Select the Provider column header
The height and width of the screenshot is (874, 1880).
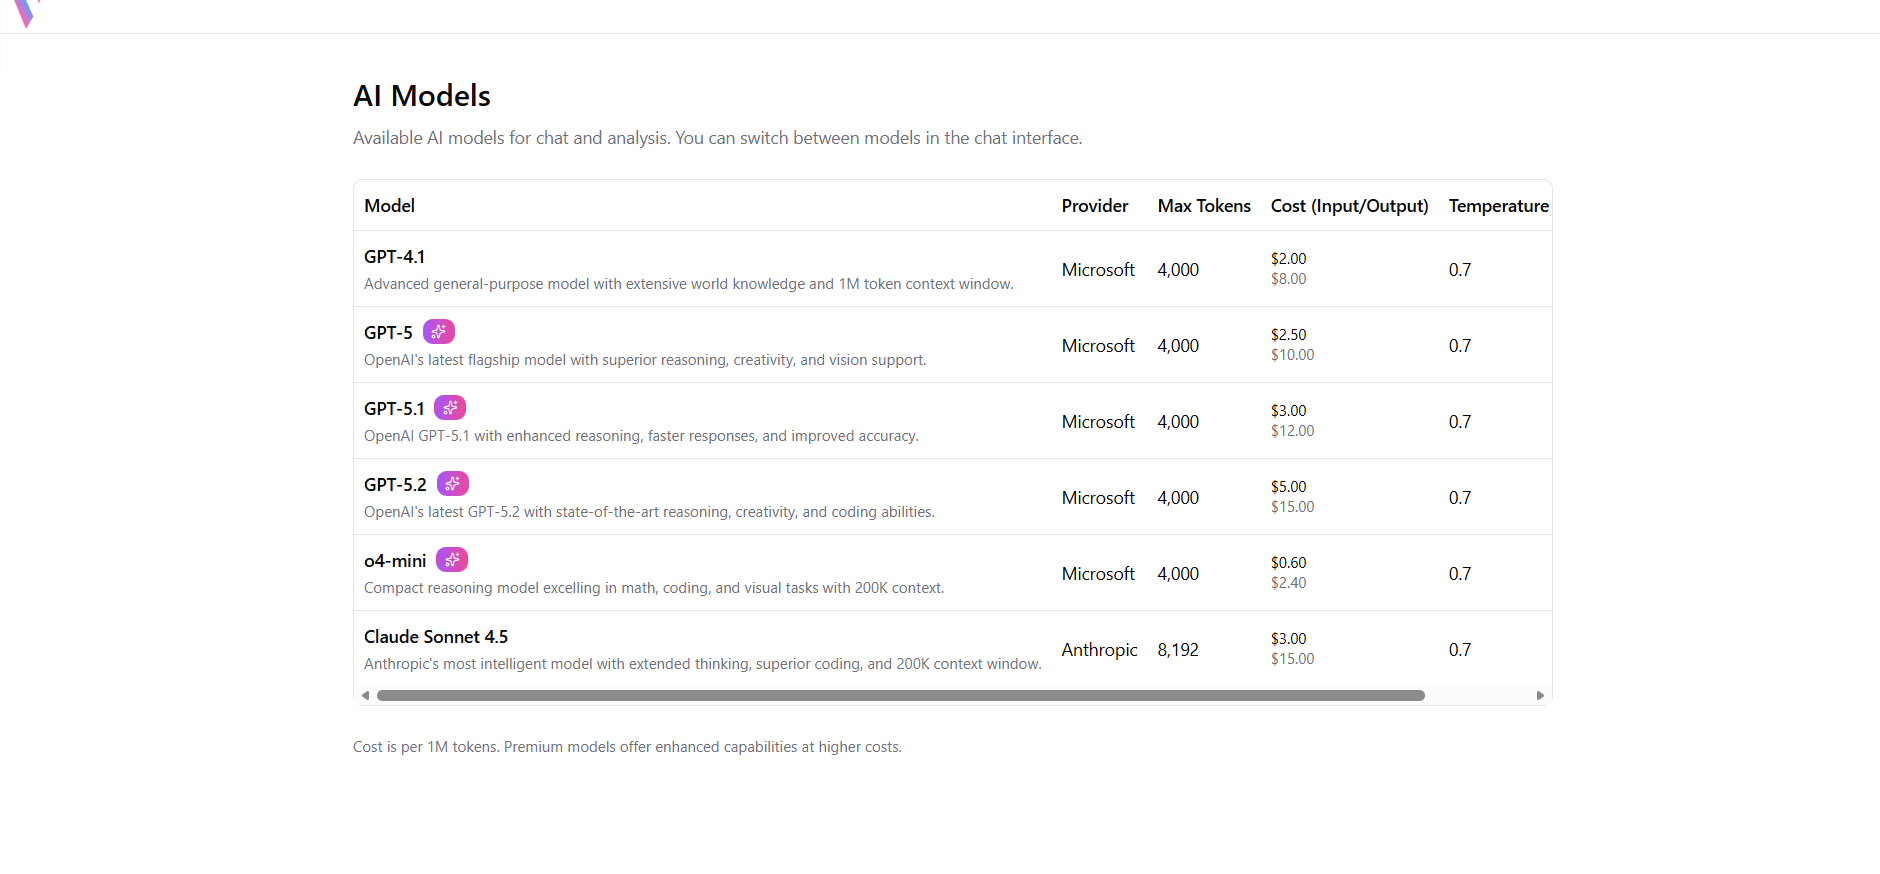(x=1094, y=206)
